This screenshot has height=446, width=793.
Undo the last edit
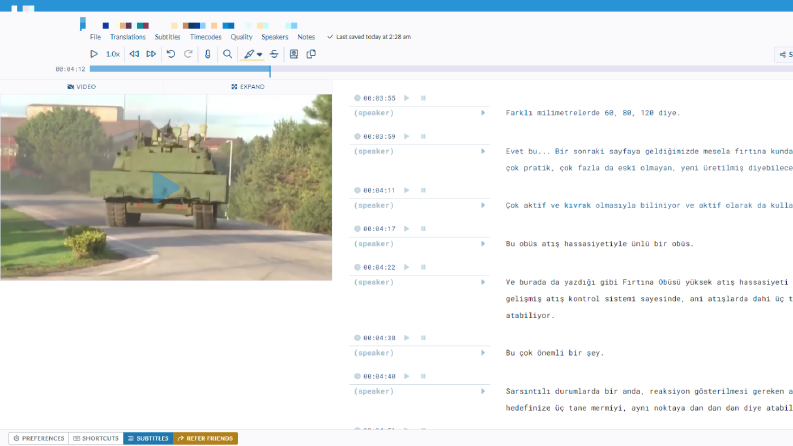pos(171,54)
